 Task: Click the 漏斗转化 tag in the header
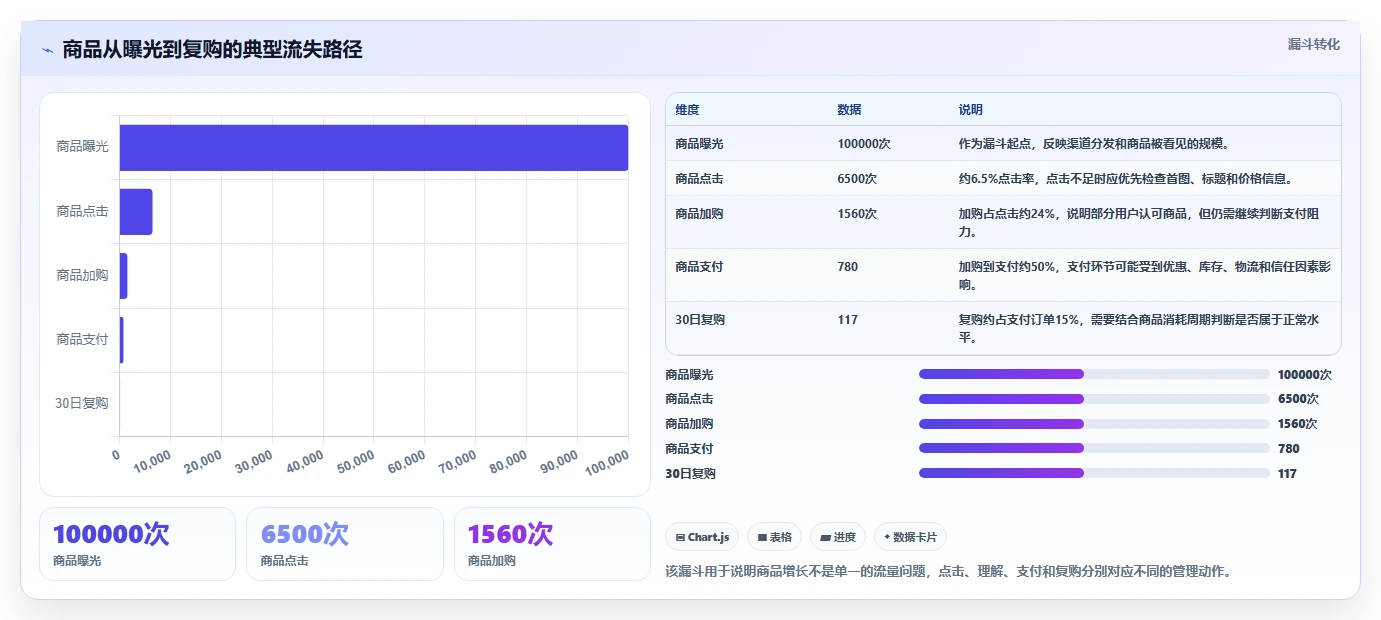pyautogui.click(x=1313, y=44)
